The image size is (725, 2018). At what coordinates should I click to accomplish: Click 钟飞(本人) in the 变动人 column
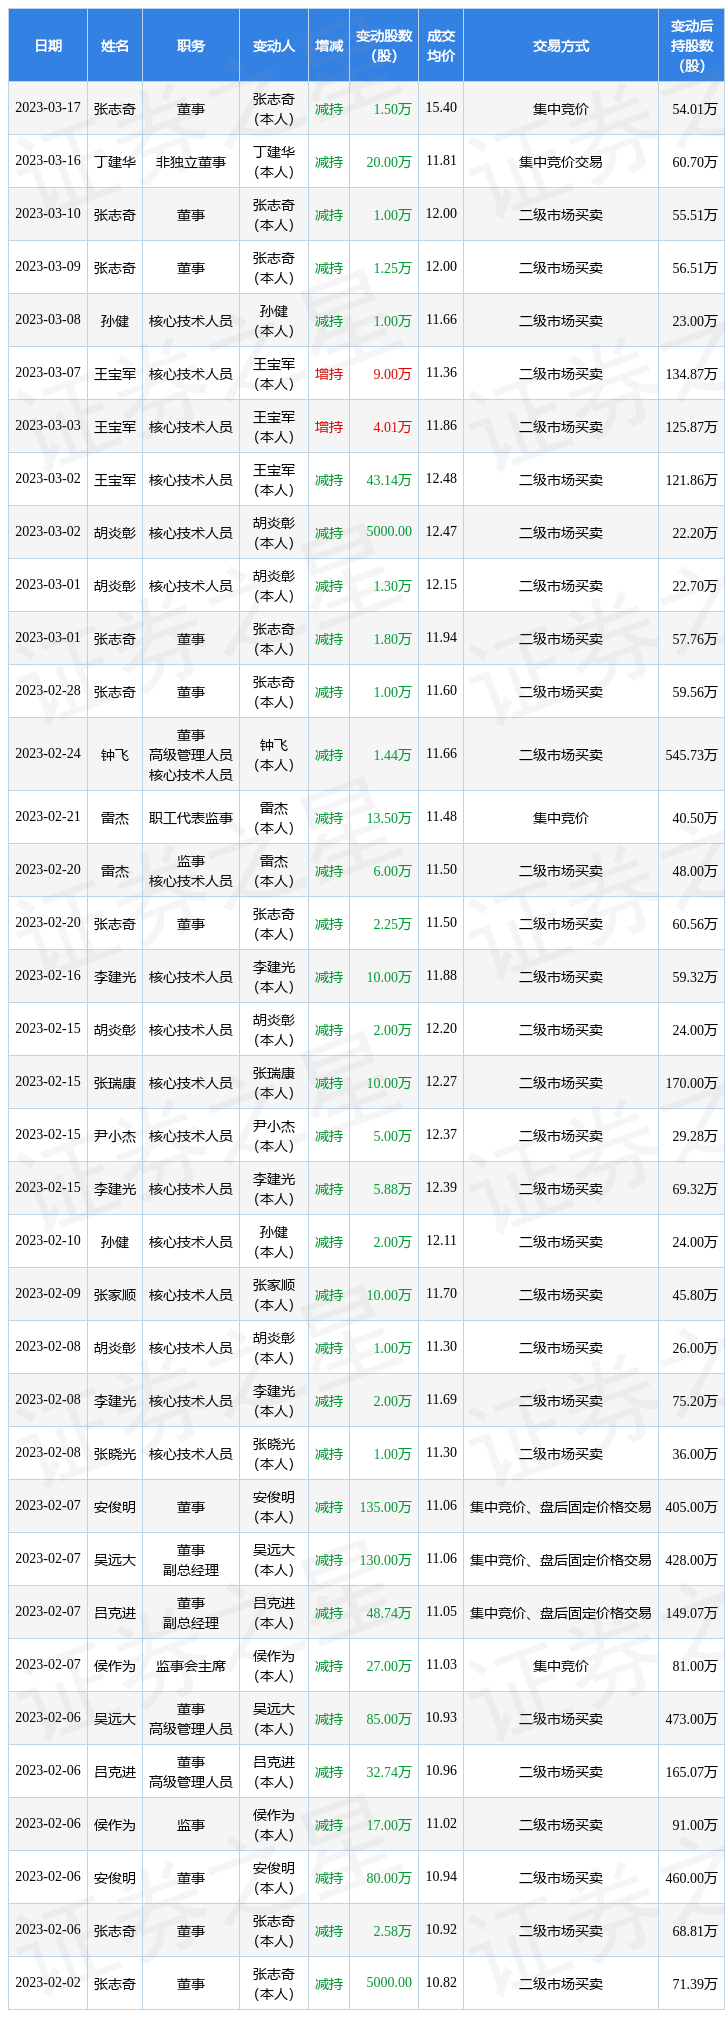tap(274, 754)
